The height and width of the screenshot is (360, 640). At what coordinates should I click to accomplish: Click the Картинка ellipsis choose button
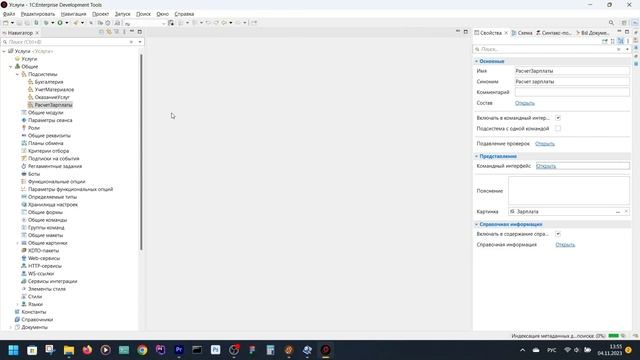[618, 211]
